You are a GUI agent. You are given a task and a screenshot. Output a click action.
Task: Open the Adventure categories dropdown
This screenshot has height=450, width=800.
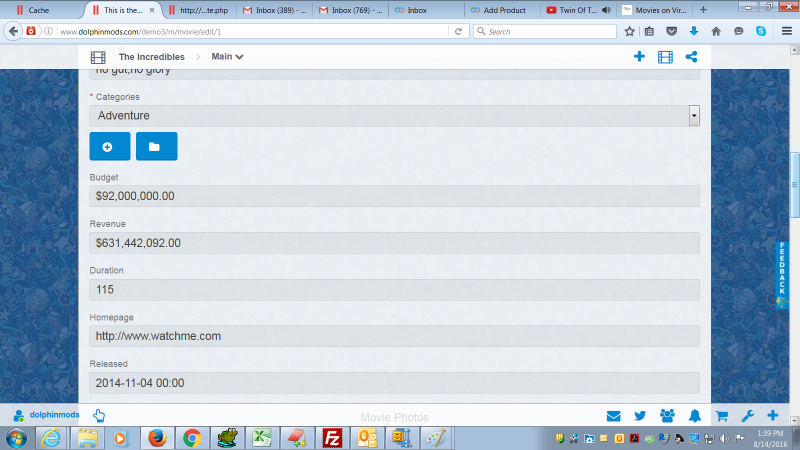(394, 116)
